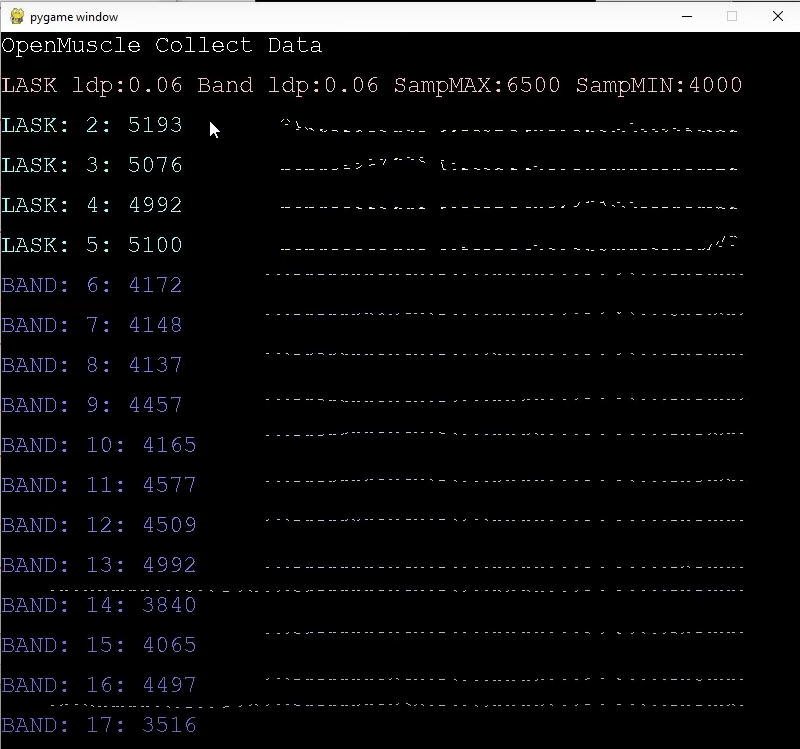Viewport: 800px width, 749px height.
Task: Select the 'BAND: 11: 4577' row
Action: coord(99,485)
